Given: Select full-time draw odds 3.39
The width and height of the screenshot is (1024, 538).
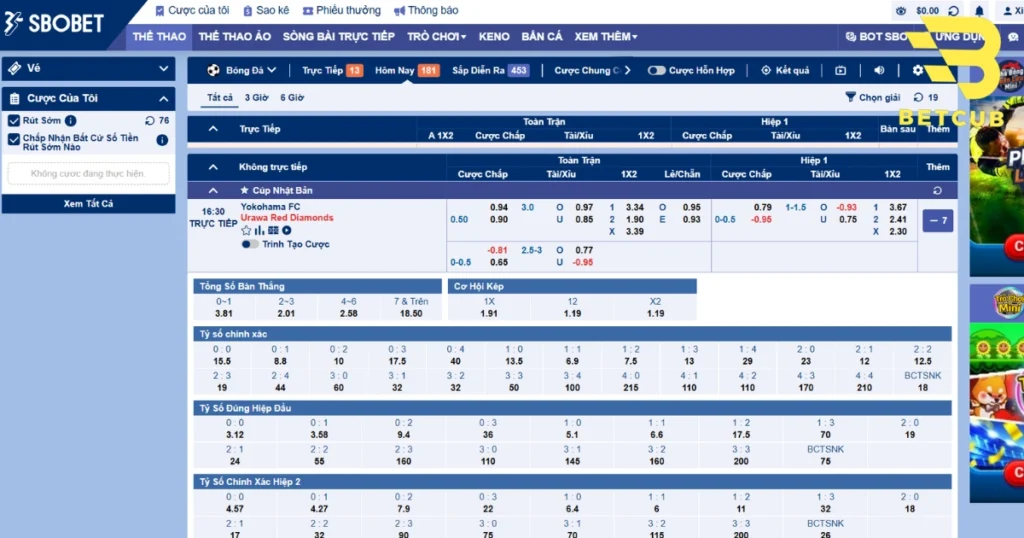Looking at the screenshot, I should (x=634, y=231).
